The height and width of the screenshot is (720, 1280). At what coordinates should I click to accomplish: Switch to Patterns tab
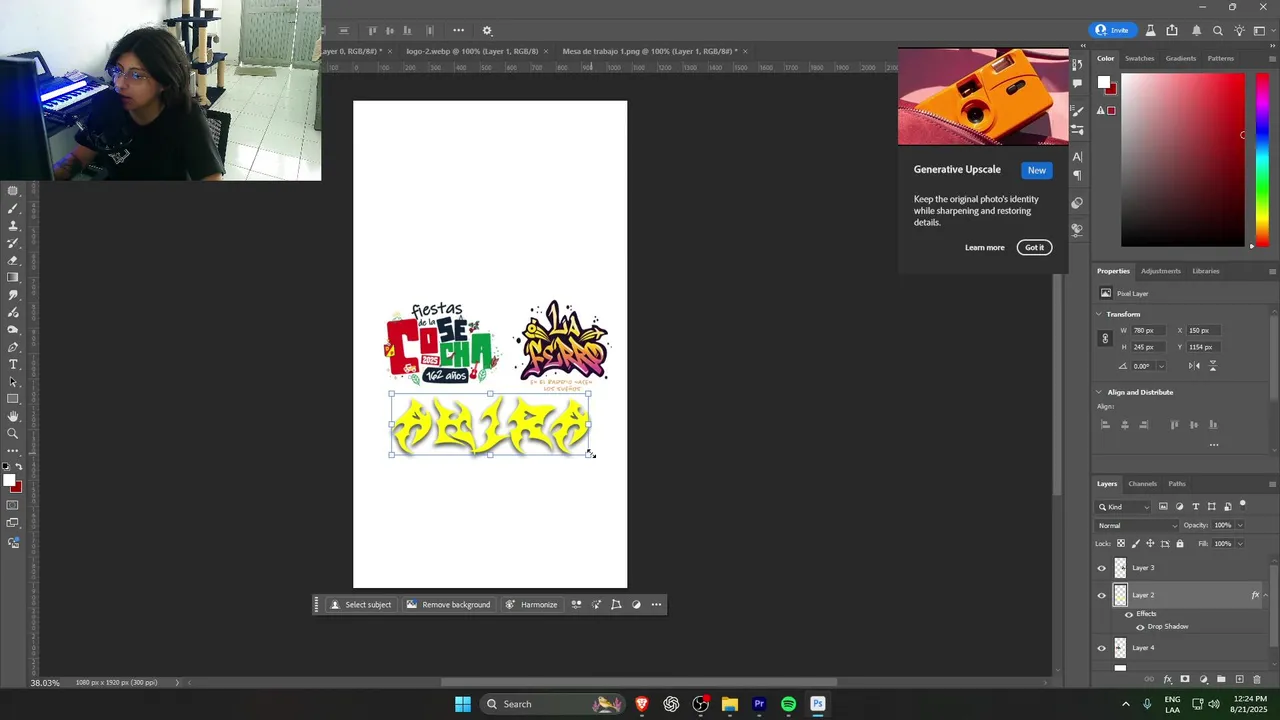tap(1220, 58)
